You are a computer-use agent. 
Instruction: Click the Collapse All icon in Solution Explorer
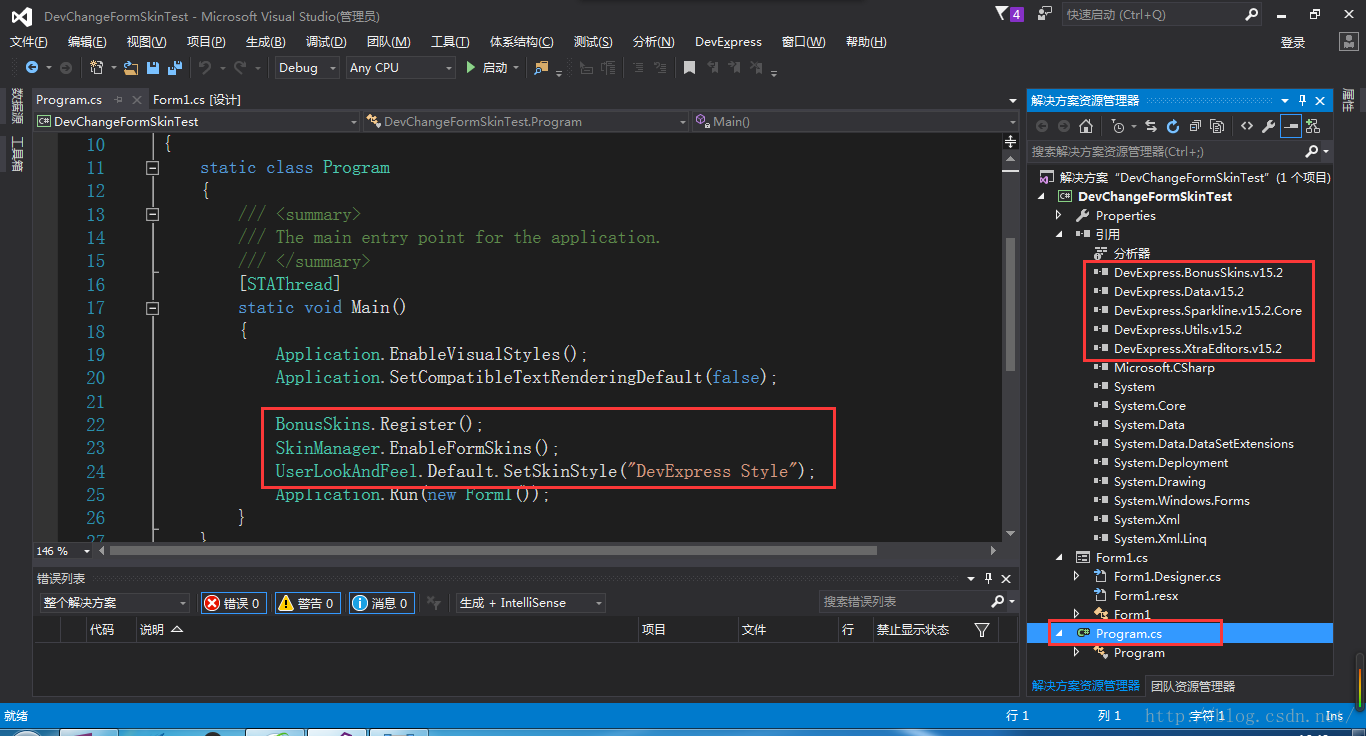[x=1195, y=126]
